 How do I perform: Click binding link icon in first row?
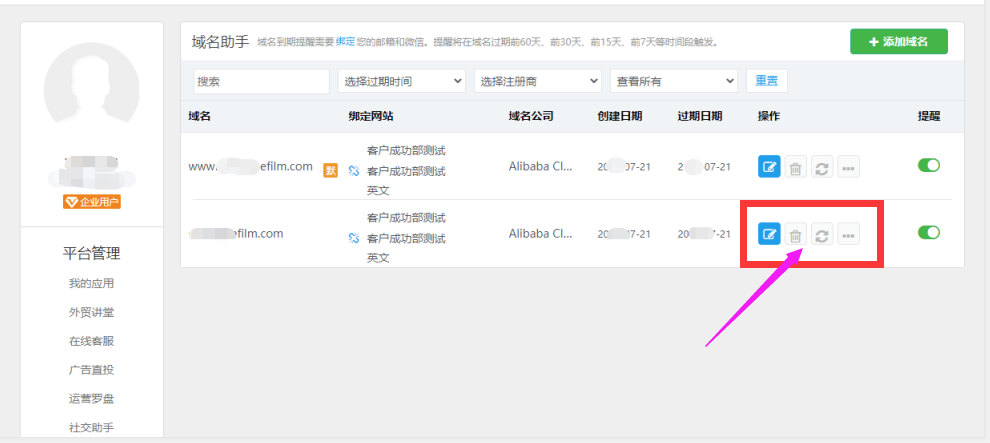(353, 171)
